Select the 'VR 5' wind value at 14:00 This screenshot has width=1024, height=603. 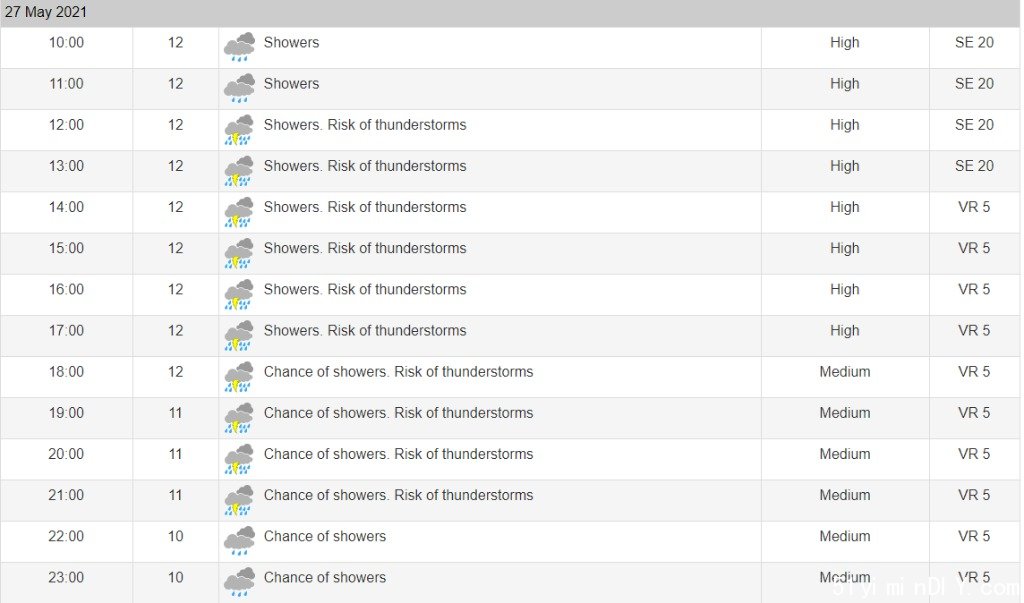974,207
